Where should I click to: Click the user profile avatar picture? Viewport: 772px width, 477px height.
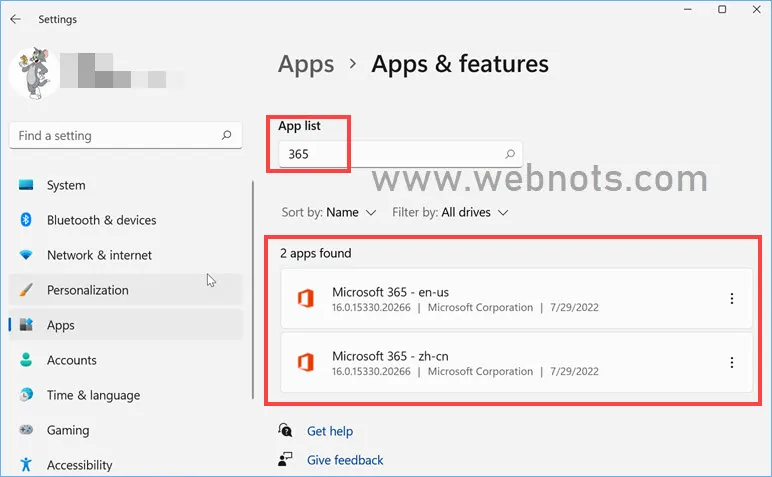coord(32,74)
